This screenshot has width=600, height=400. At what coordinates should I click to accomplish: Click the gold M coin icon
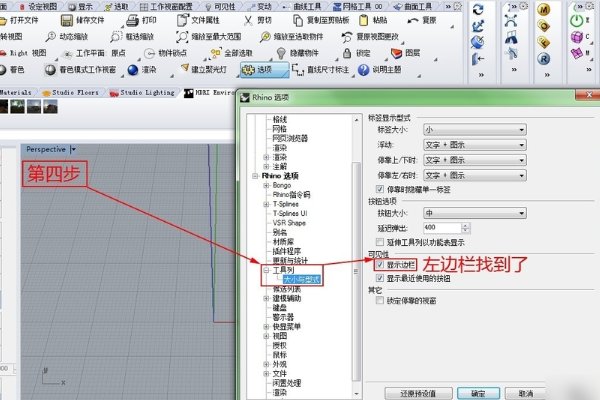tap(544, 10)
